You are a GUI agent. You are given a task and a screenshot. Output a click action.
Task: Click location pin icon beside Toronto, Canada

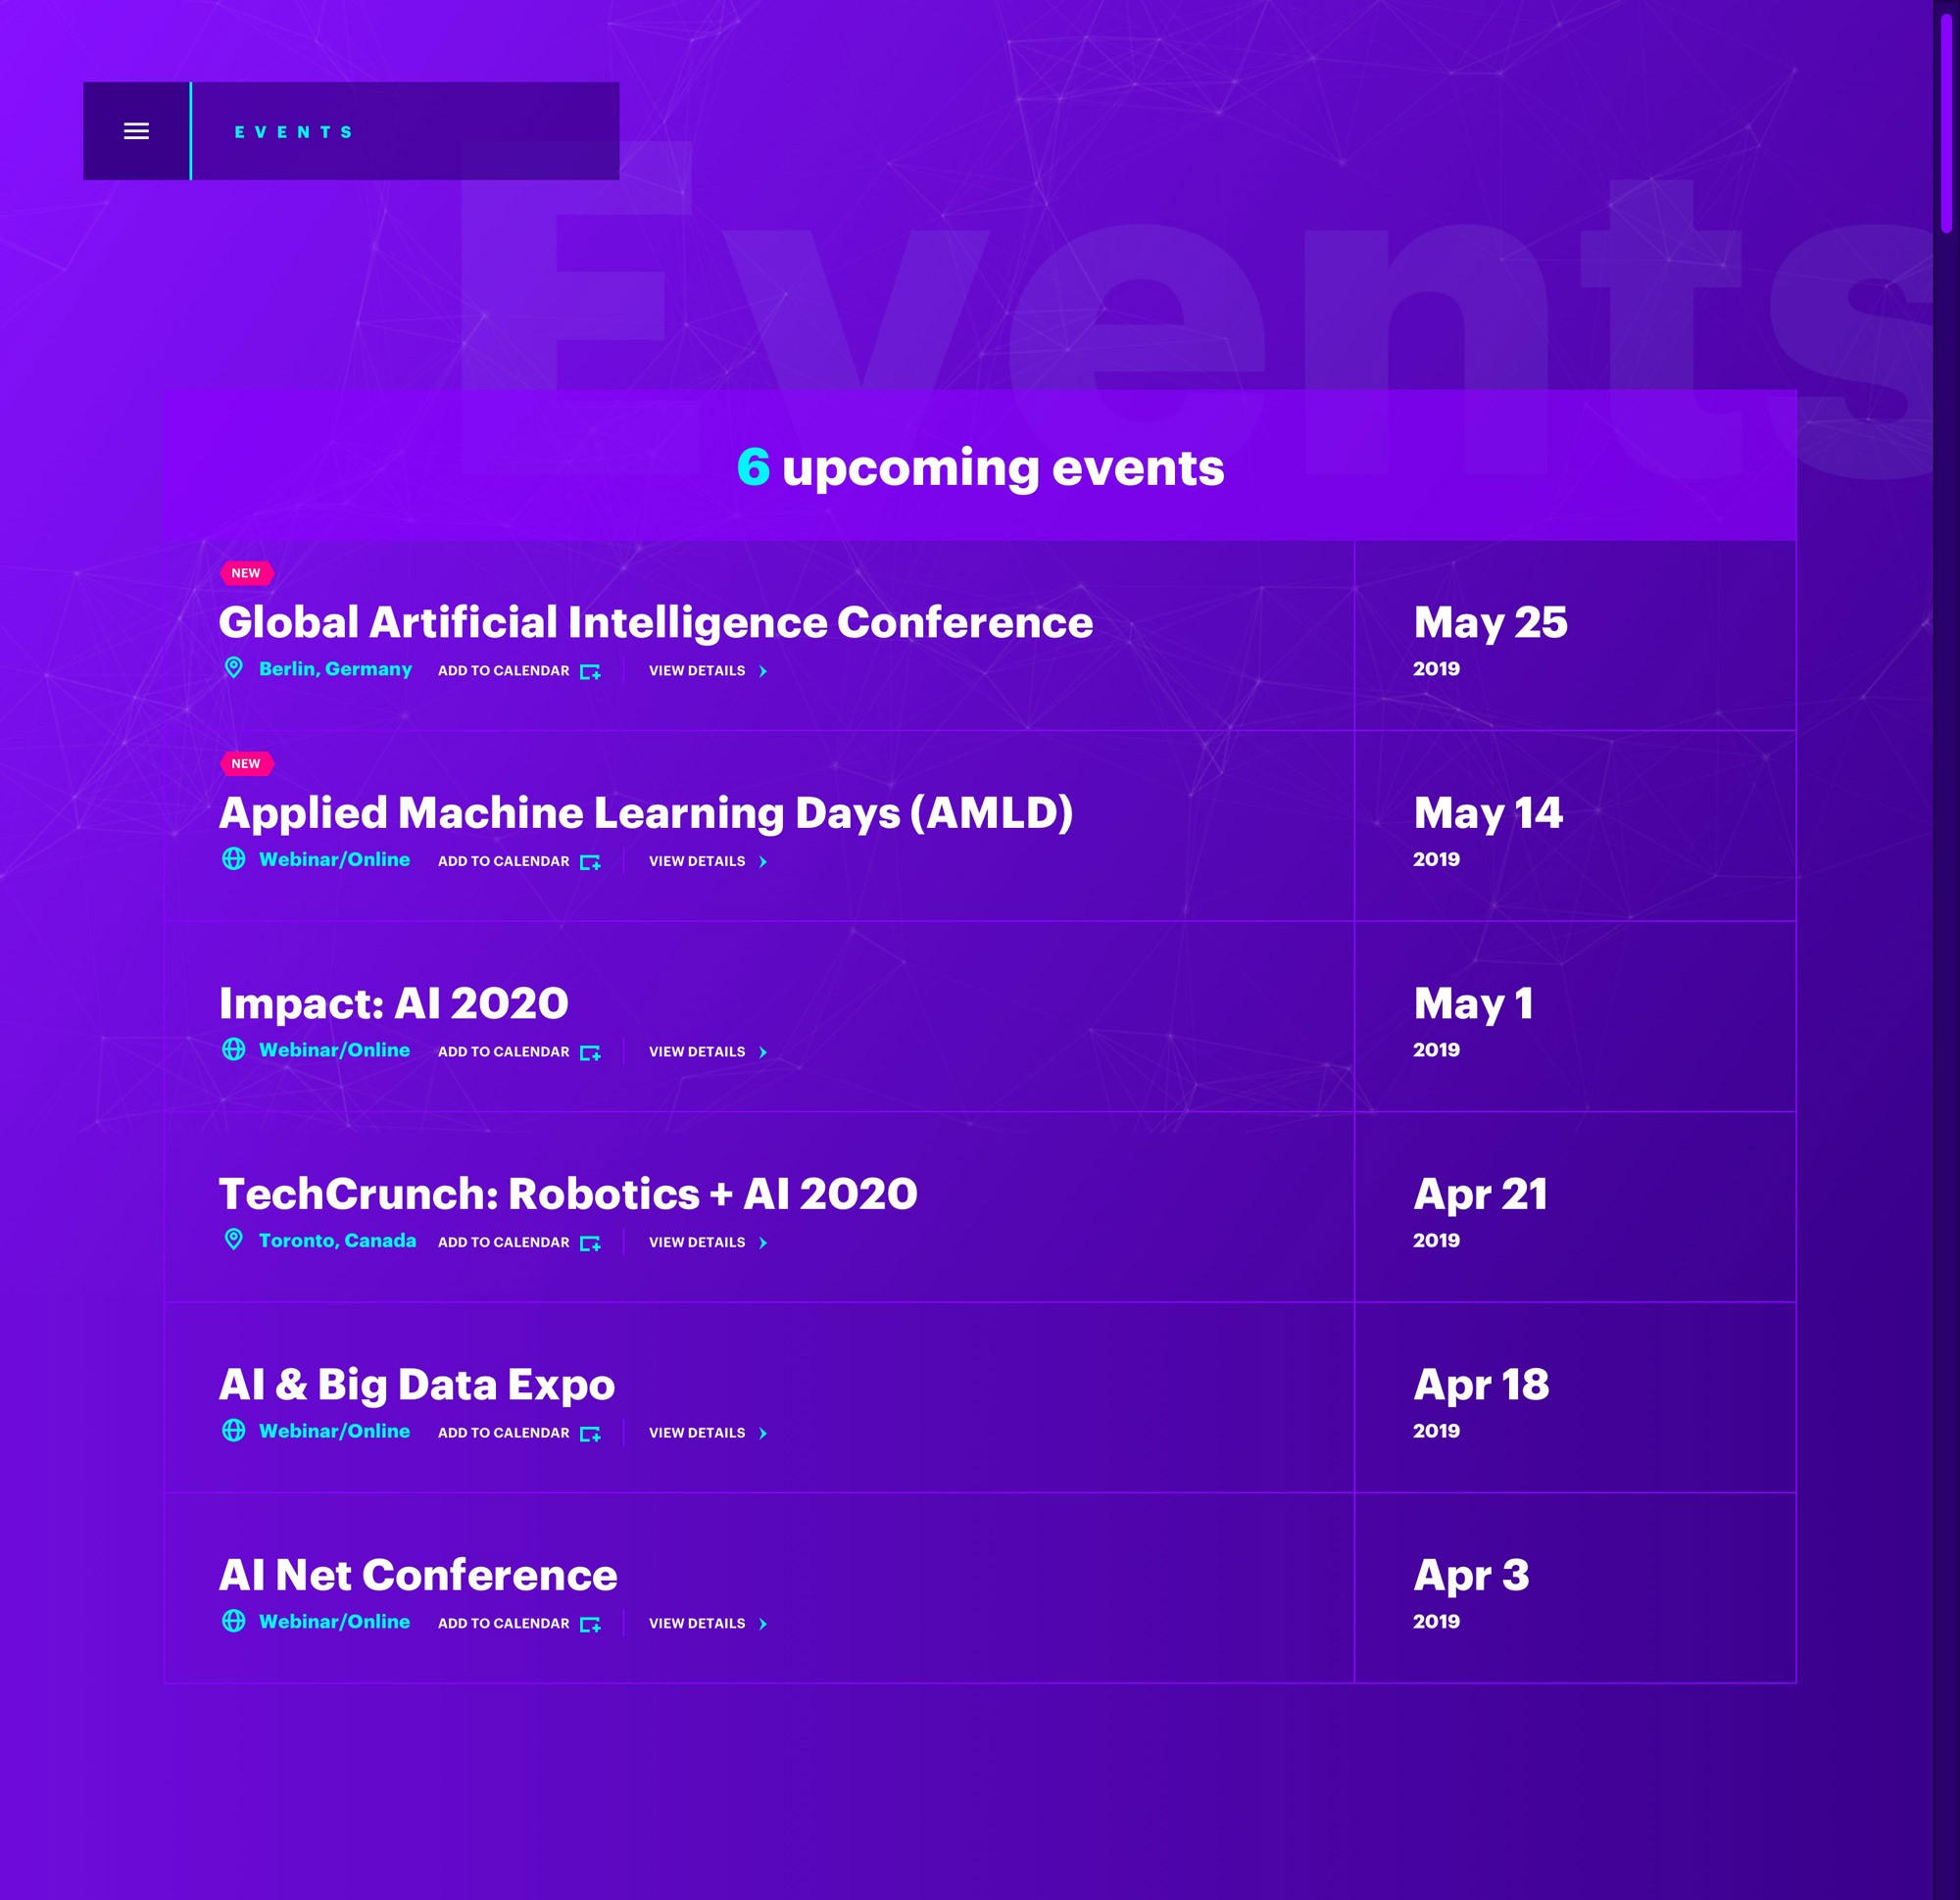(x=233, y=1240)
